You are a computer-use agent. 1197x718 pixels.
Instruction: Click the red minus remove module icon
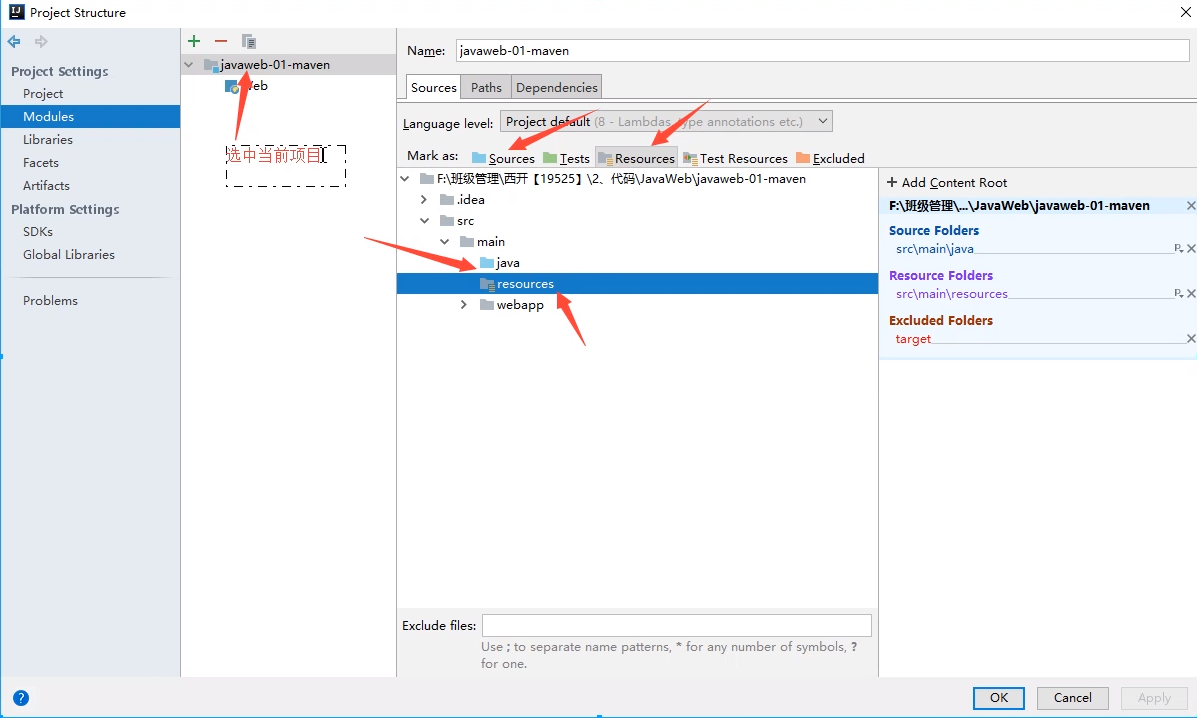pyautogui.click(x=221, y=41)
